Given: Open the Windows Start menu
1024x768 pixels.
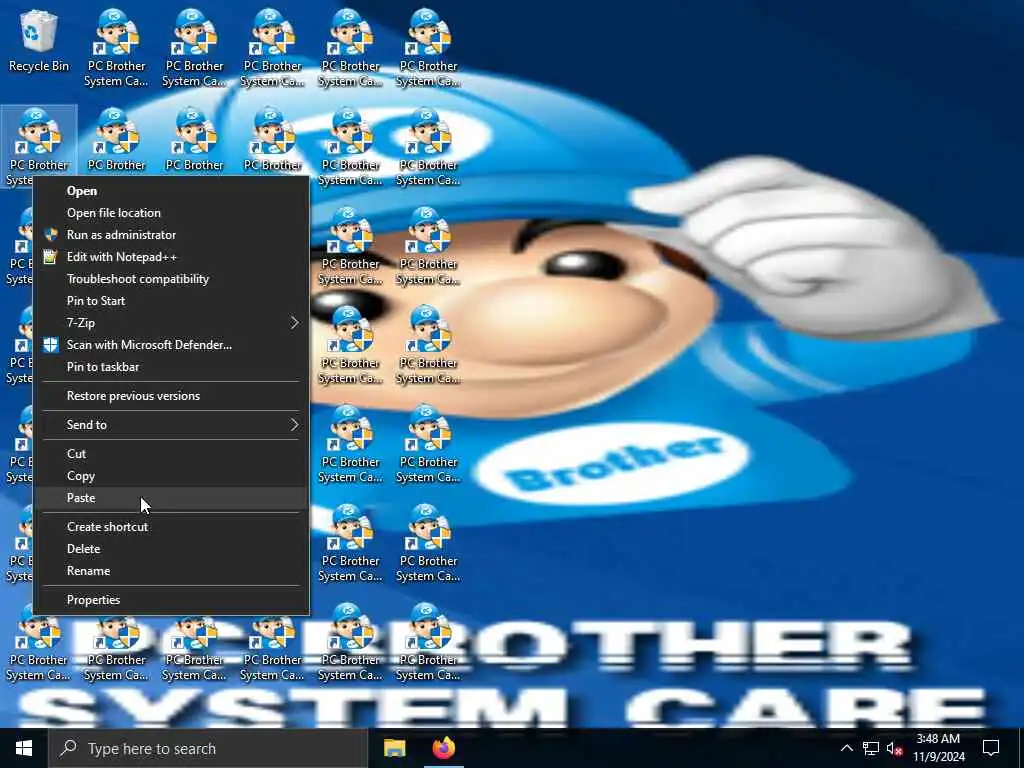Looking at the screenshot, I should pos(24,748).
